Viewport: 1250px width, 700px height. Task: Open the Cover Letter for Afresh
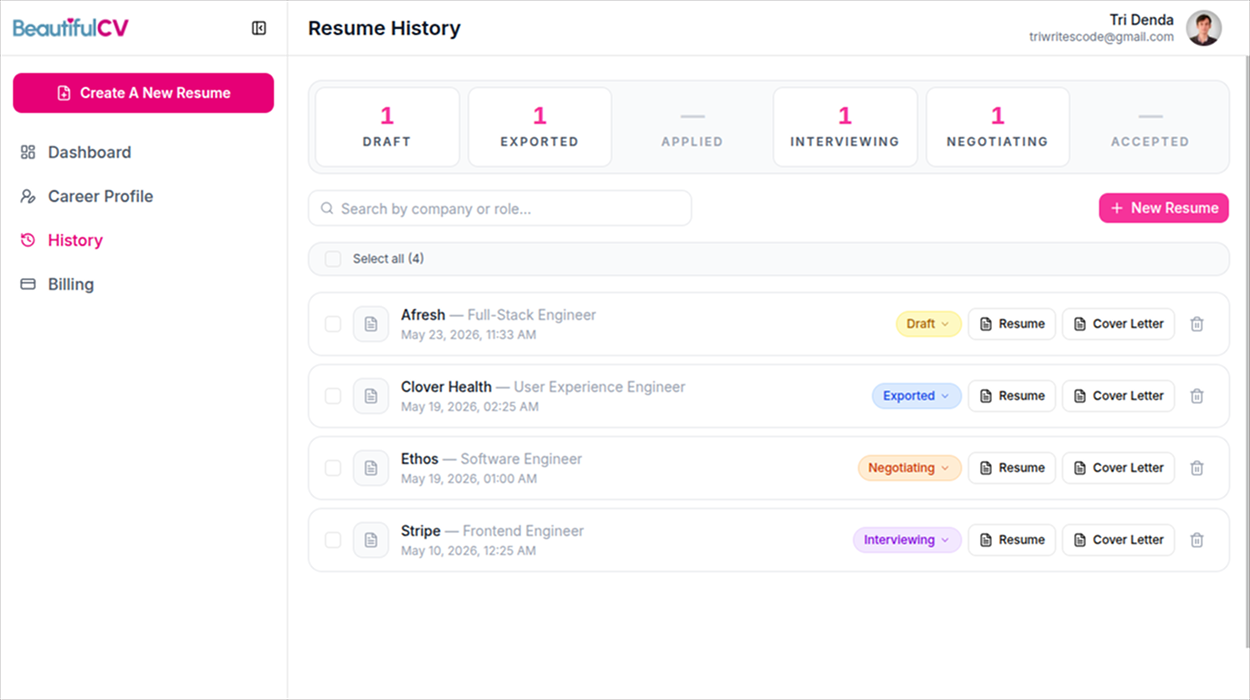[1118, 324]
